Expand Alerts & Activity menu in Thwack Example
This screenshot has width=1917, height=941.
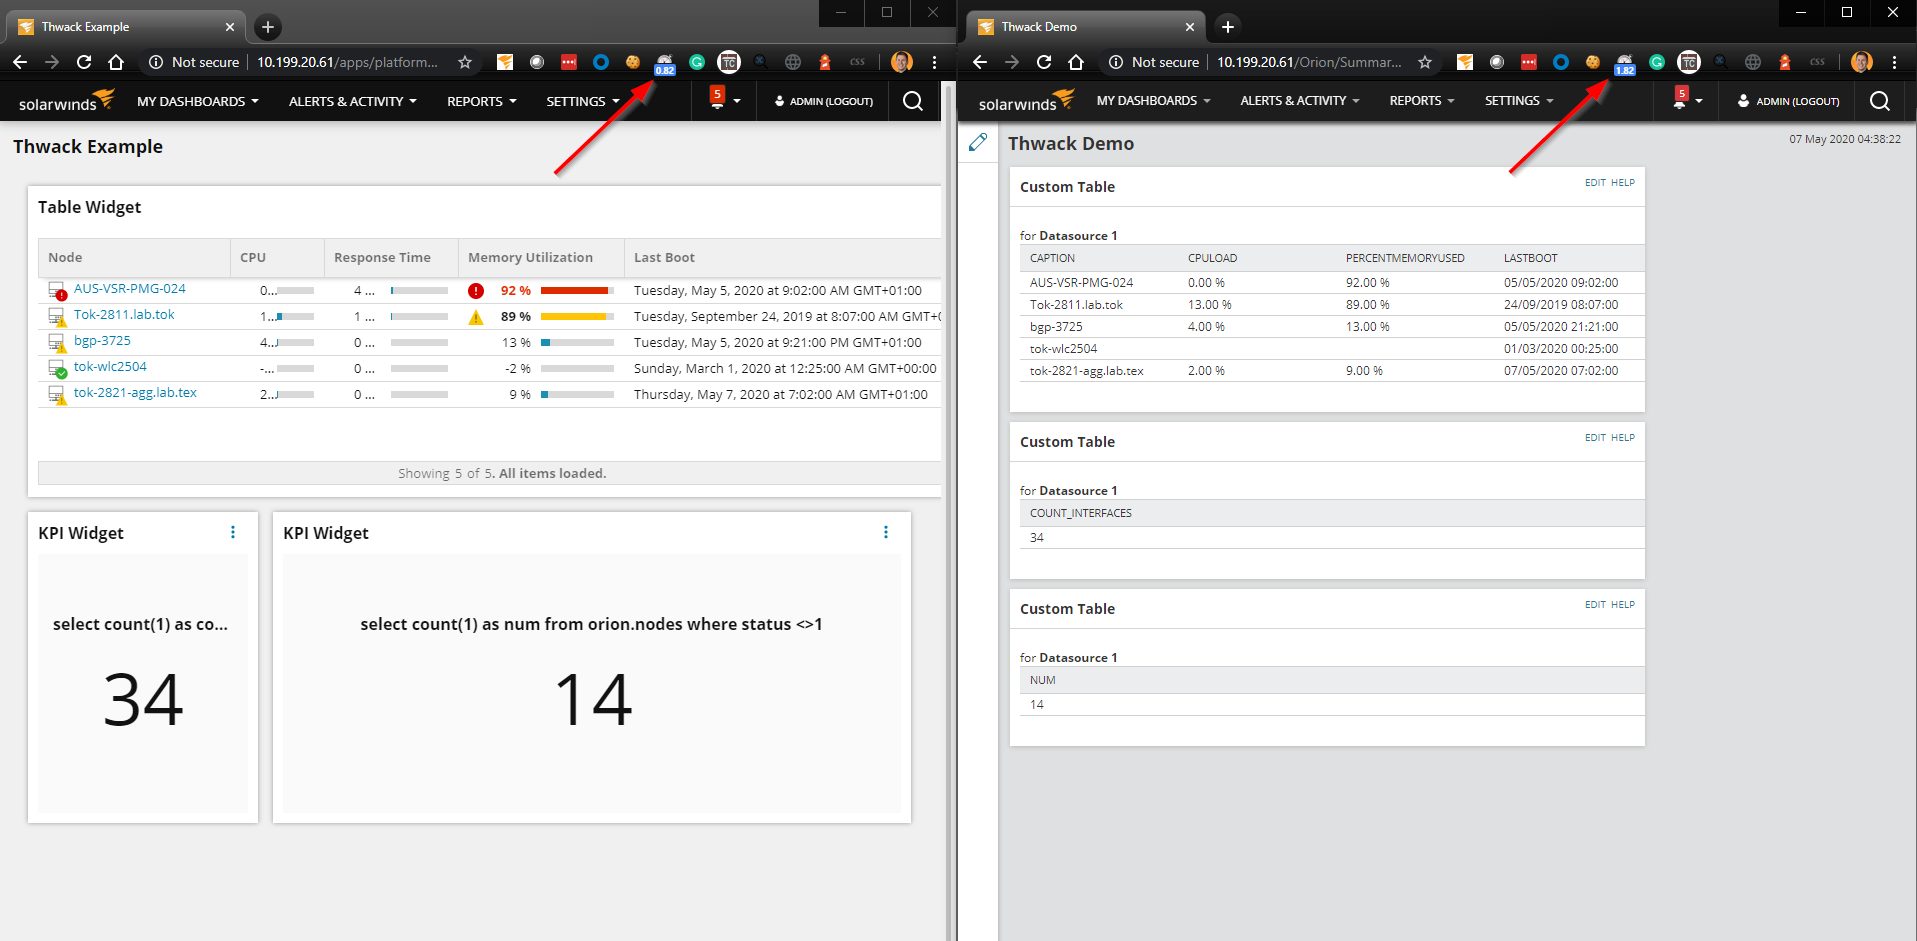tap(353, 101)
